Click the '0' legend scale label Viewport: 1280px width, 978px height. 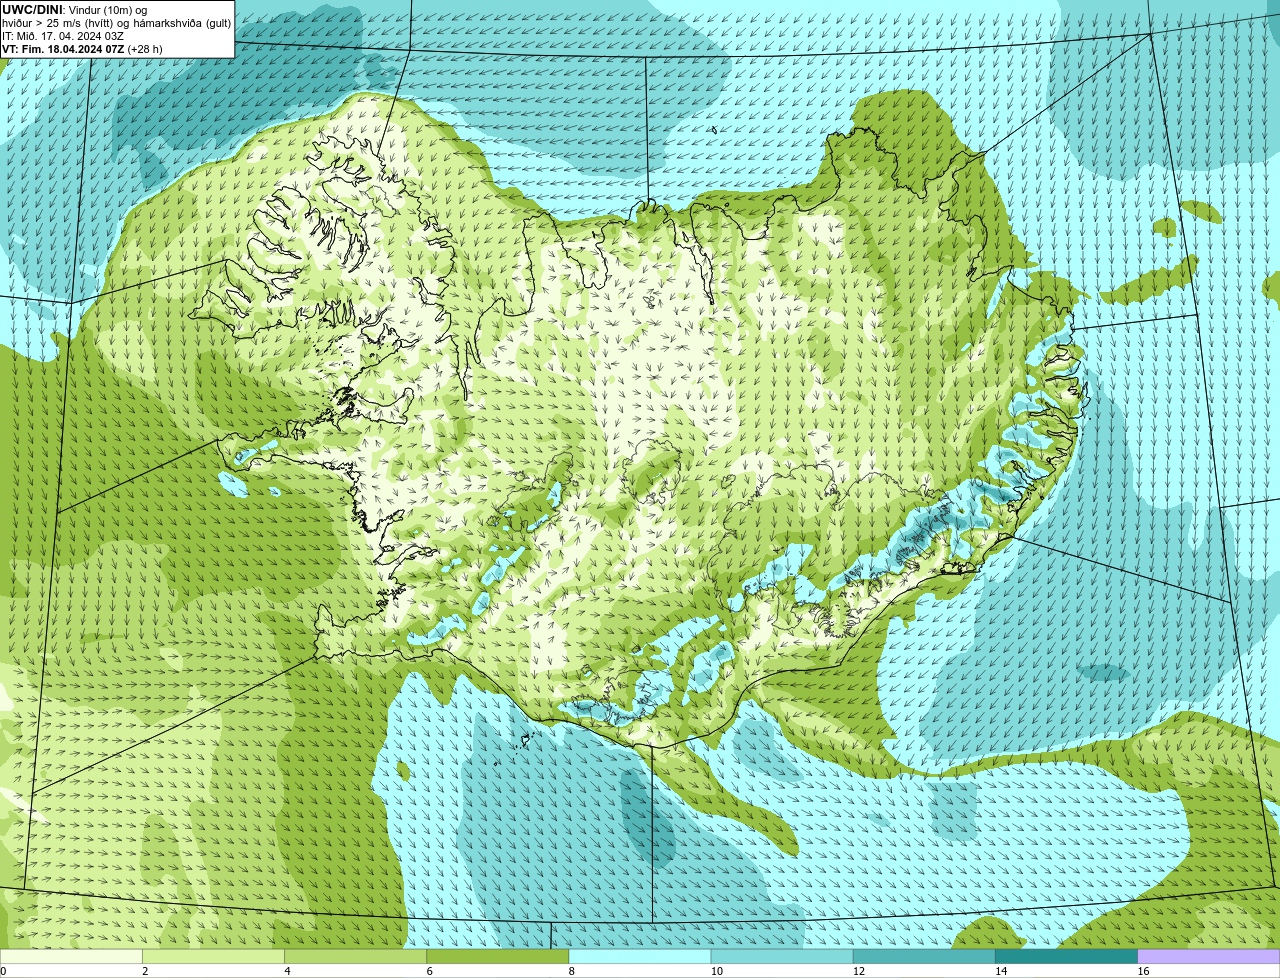click(x=3, y=971)
